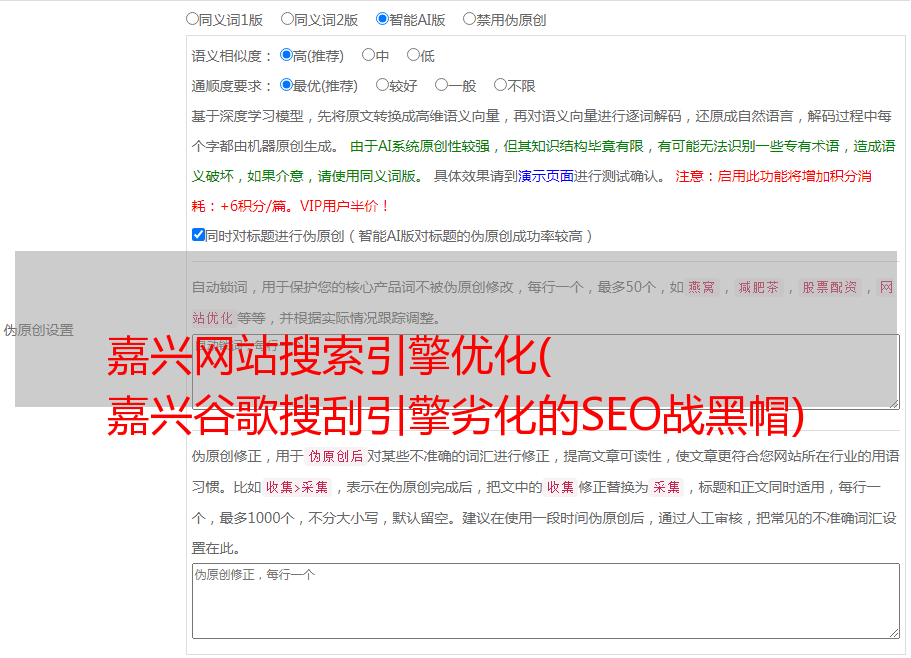Choose the 智能AI版 radio option
This screenshot has width=911, height=658.
[382, 19]
